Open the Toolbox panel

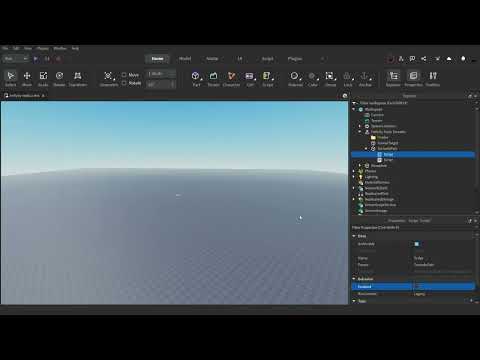coord(433,79)
